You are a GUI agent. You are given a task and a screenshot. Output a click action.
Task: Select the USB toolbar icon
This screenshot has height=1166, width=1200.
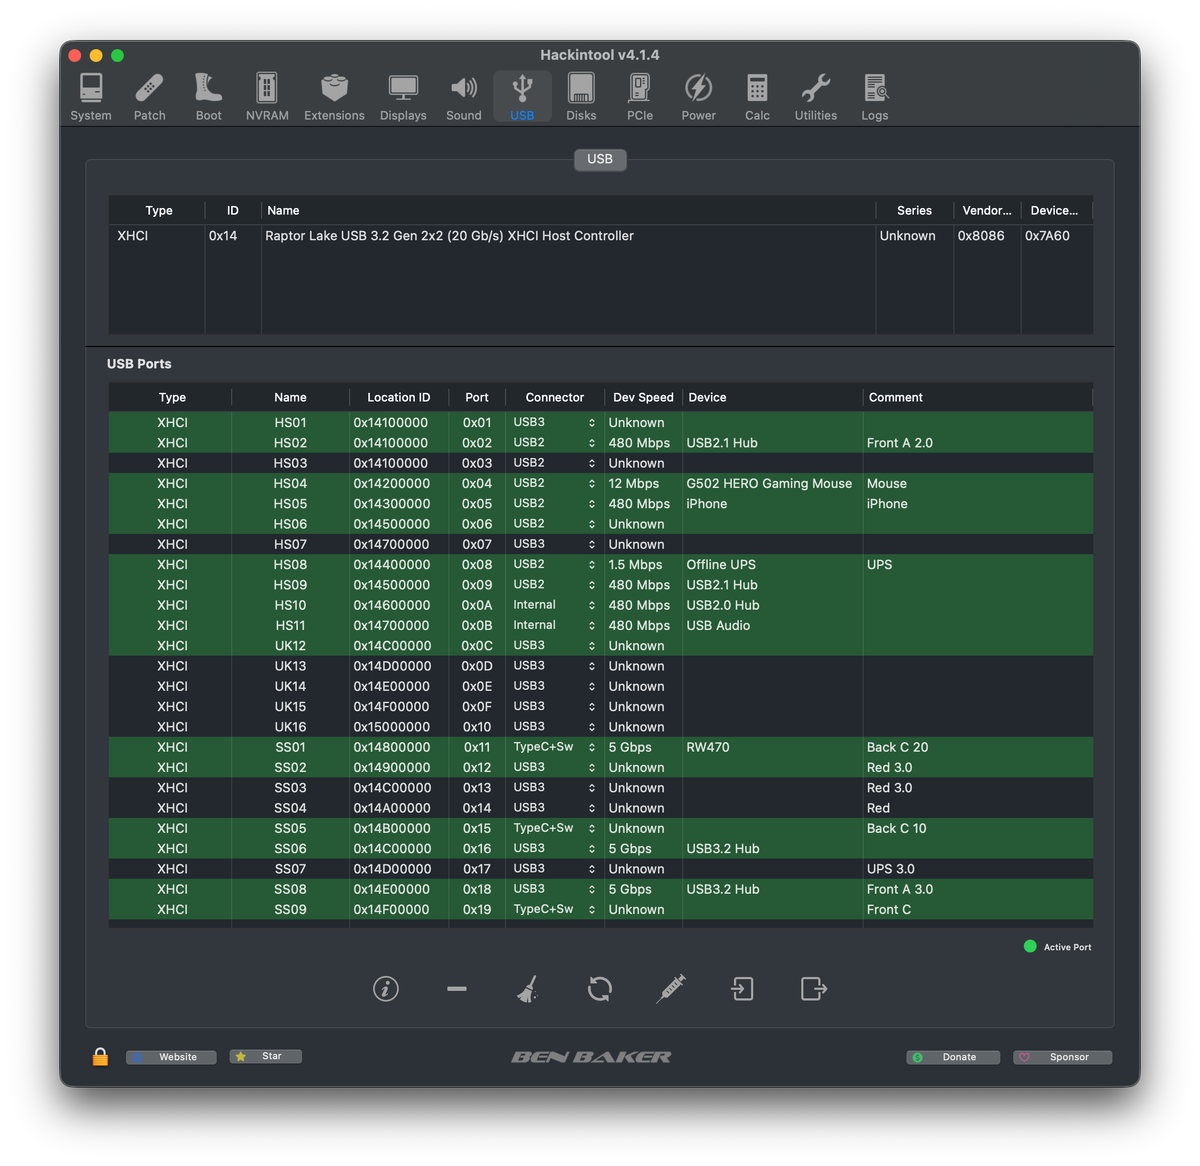coord(522,97)
